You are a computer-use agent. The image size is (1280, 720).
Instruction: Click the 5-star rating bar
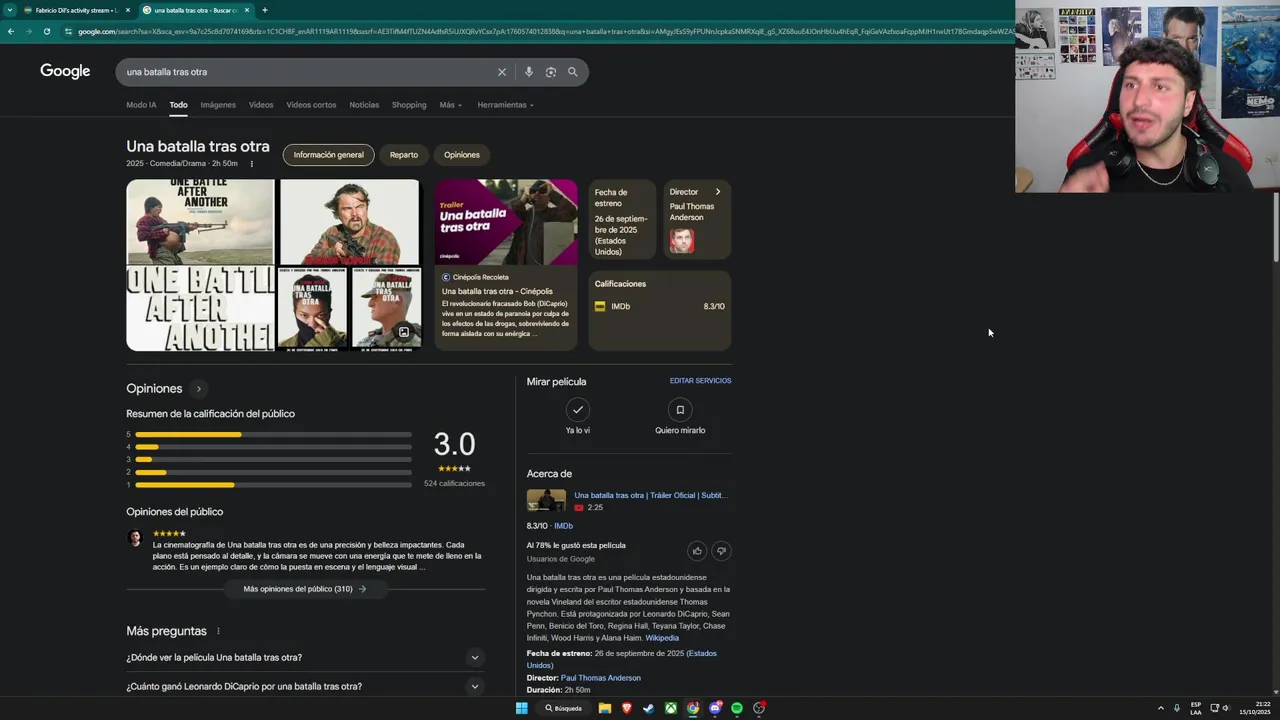click(x=273, y=435)
